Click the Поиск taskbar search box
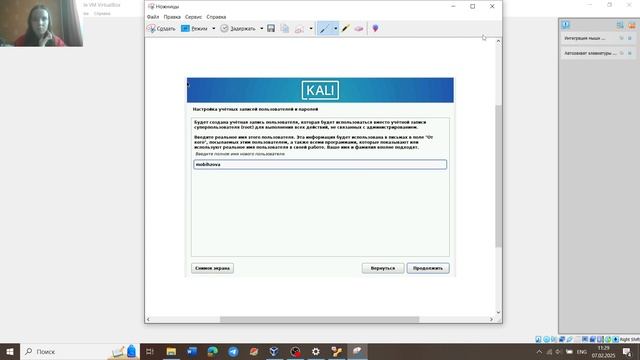The image size is (640, 360). coord(80,351)
